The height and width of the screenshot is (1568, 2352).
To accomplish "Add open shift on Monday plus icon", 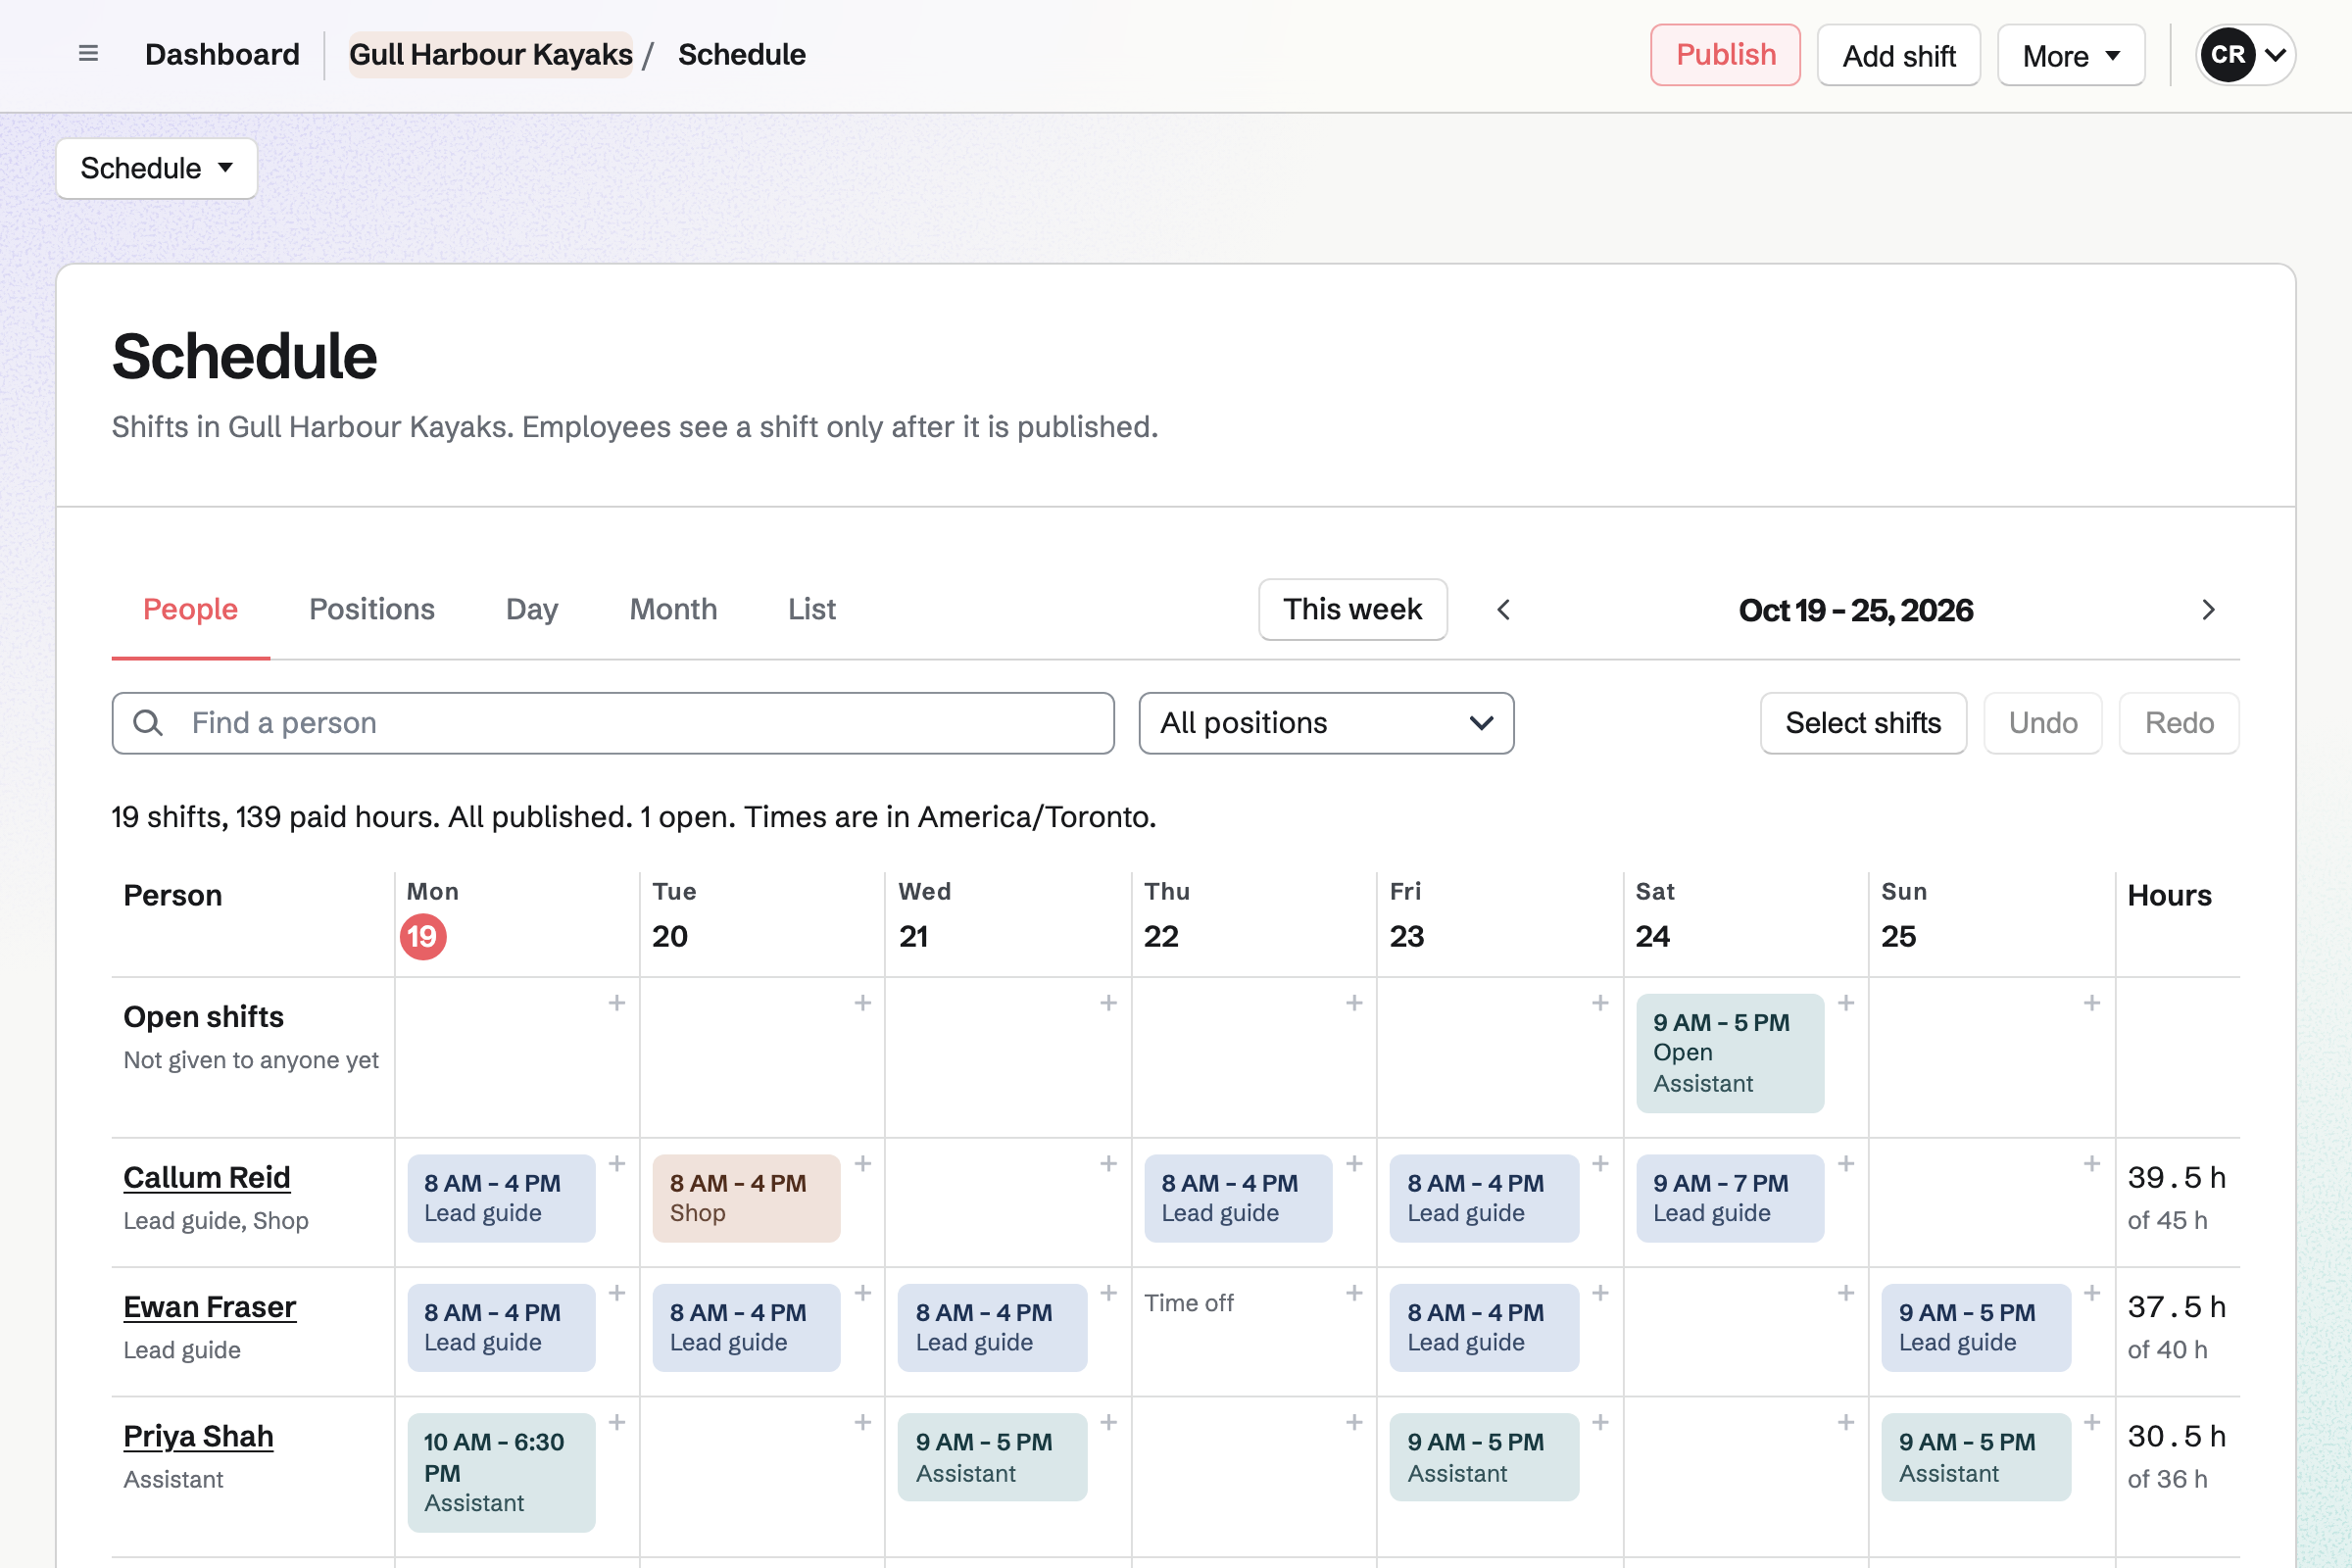I will (617, 1003).
